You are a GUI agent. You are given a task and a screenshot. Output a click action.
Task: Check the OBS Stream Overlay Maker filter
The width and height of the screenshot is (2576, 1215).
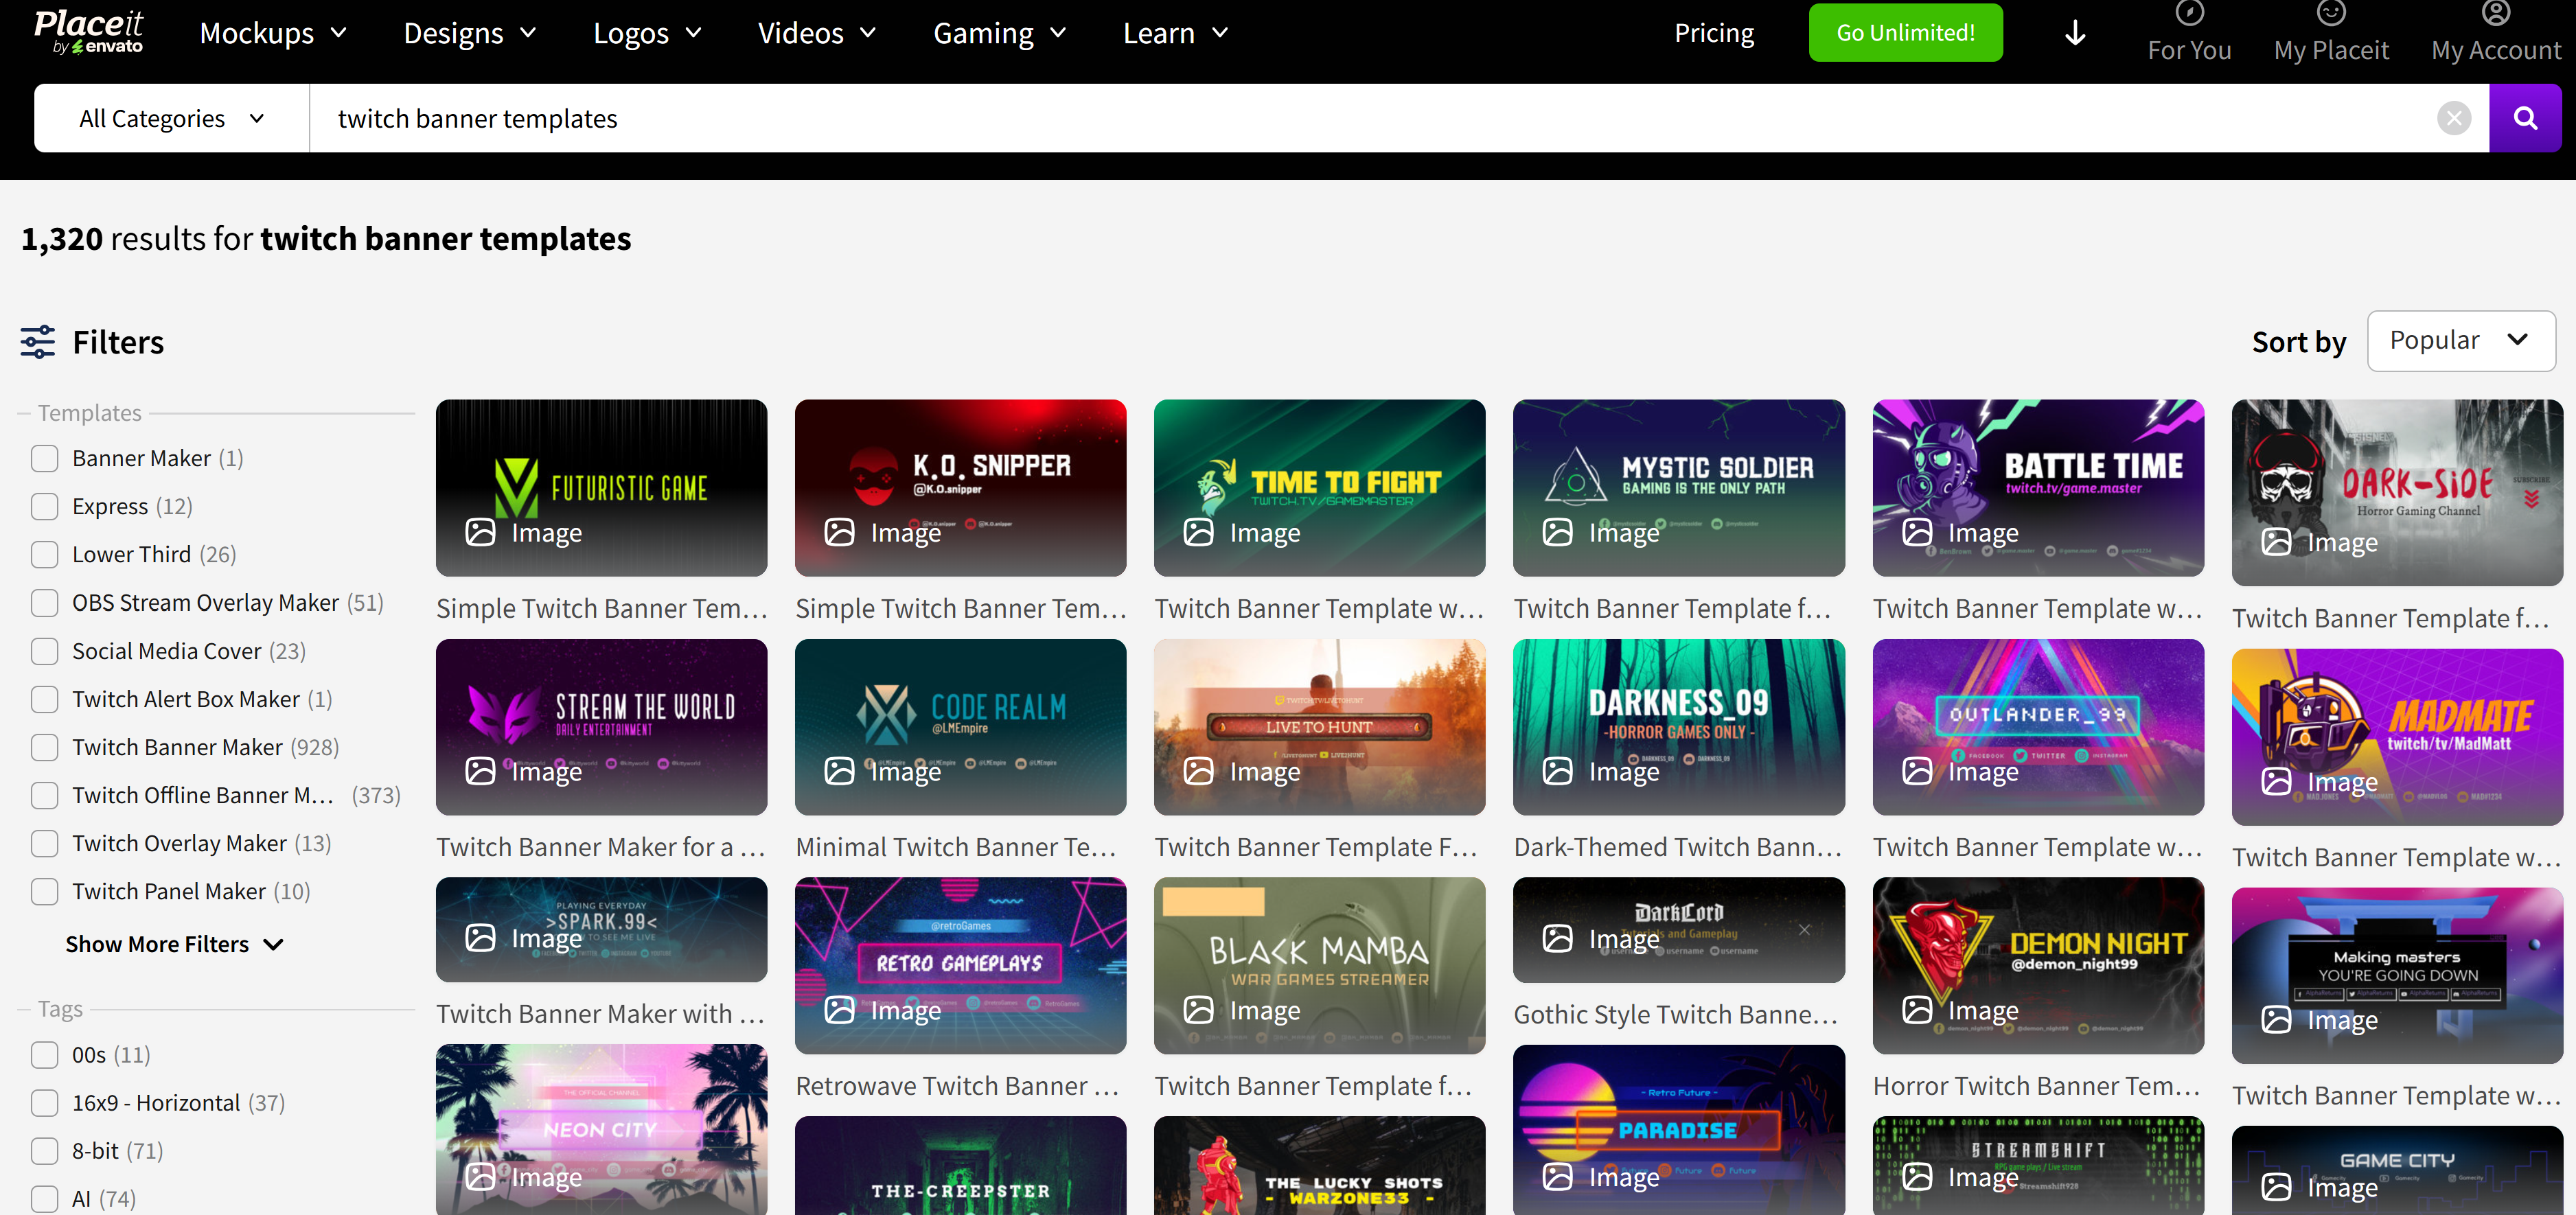[45, 602]
